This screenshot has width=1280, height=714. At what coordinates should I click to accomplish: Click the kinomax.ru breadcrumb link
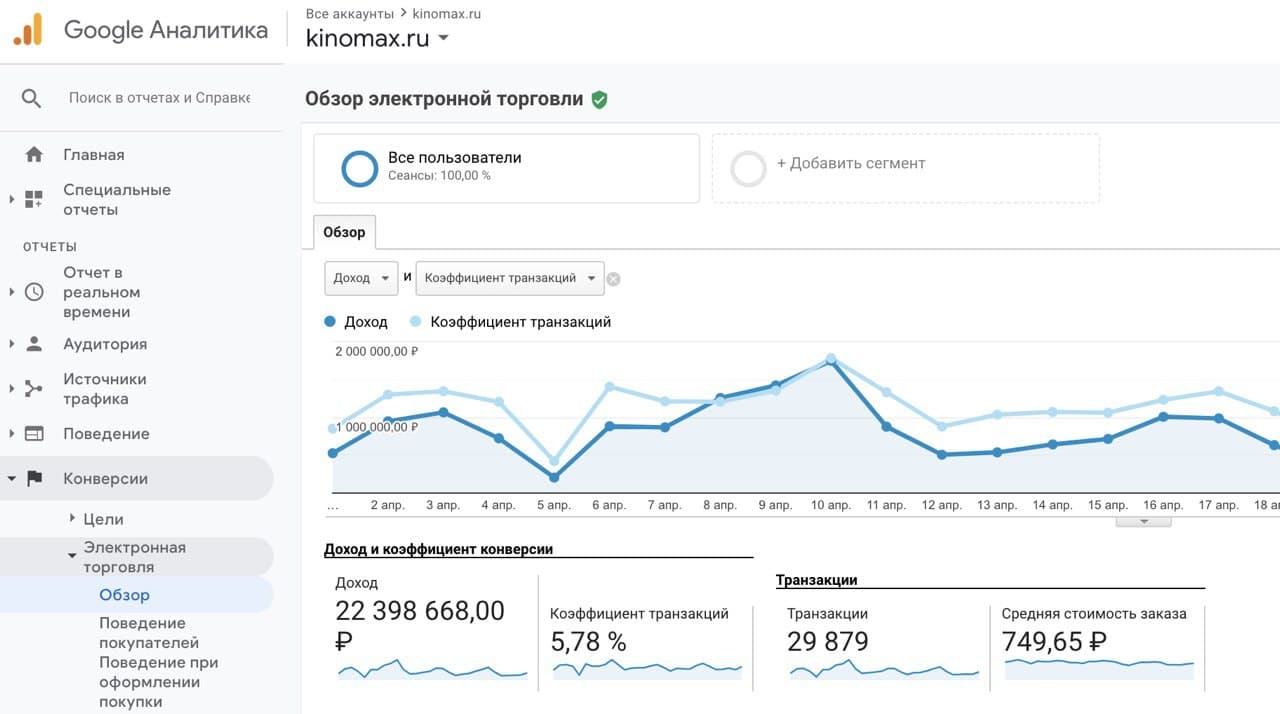tap(447, 14)
